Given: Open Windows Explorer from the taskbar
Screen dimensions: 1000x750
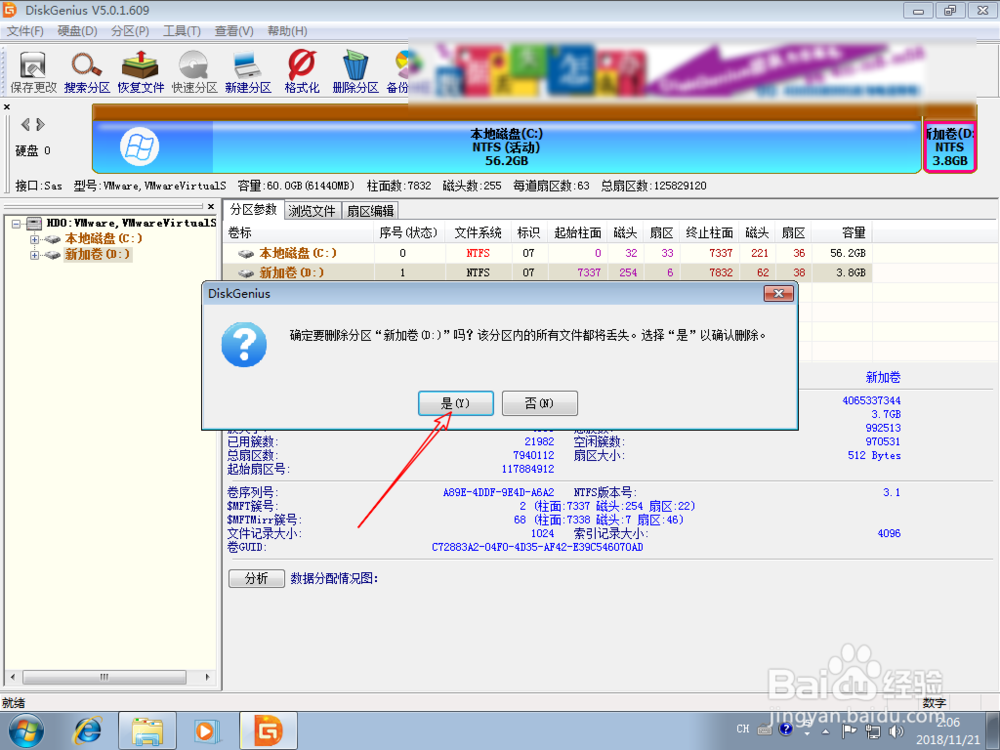Looking at the screenshot, I should tap(147, 731).
